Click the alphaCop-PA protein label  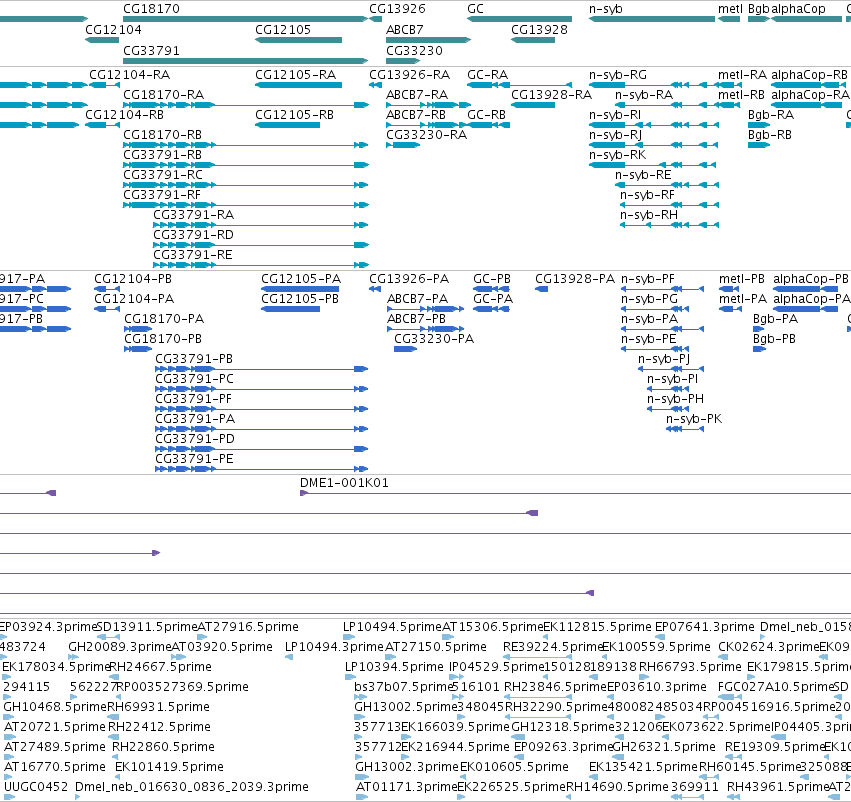(812, 298)
